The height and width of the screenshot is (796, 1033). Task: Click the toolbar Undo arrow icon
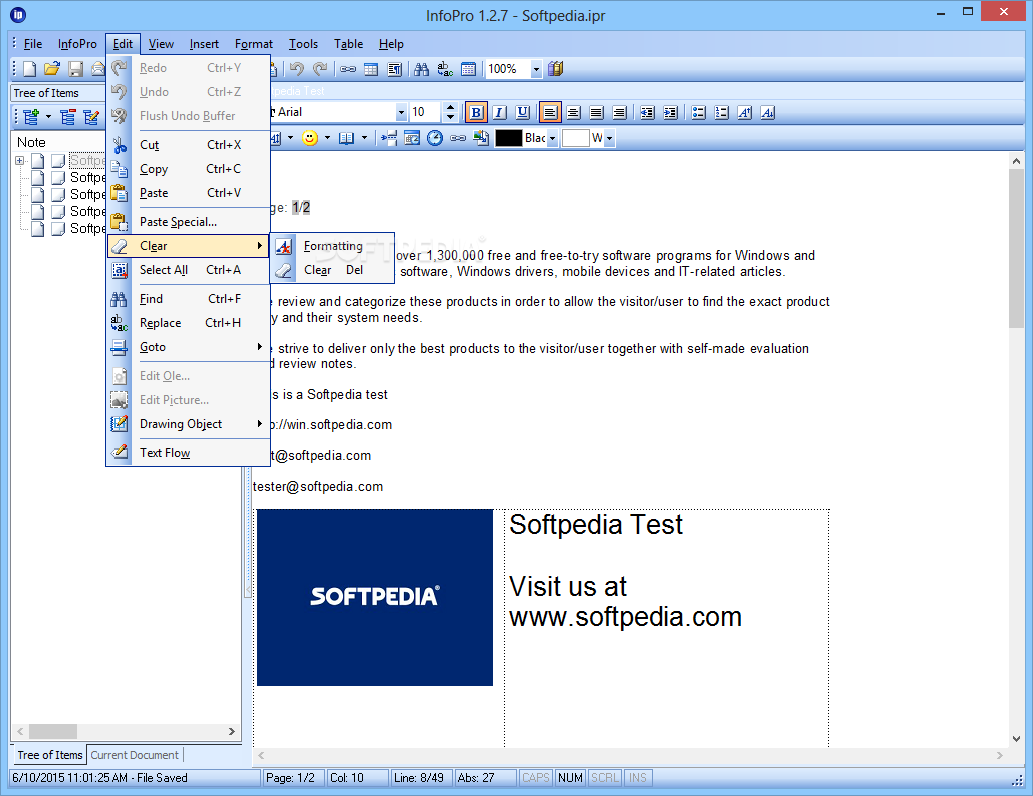pyautogui.click(x=296, y=69)
